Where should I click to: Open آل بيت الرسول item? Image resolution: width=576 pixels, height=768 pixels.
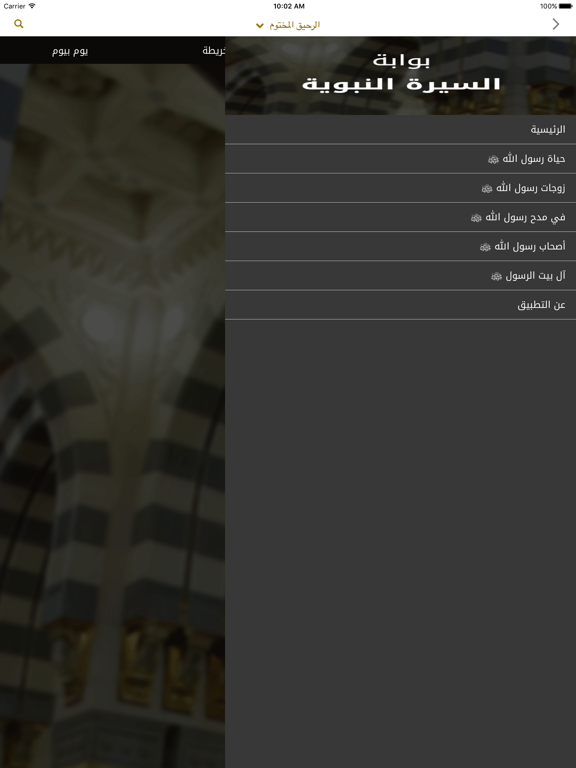400,276
